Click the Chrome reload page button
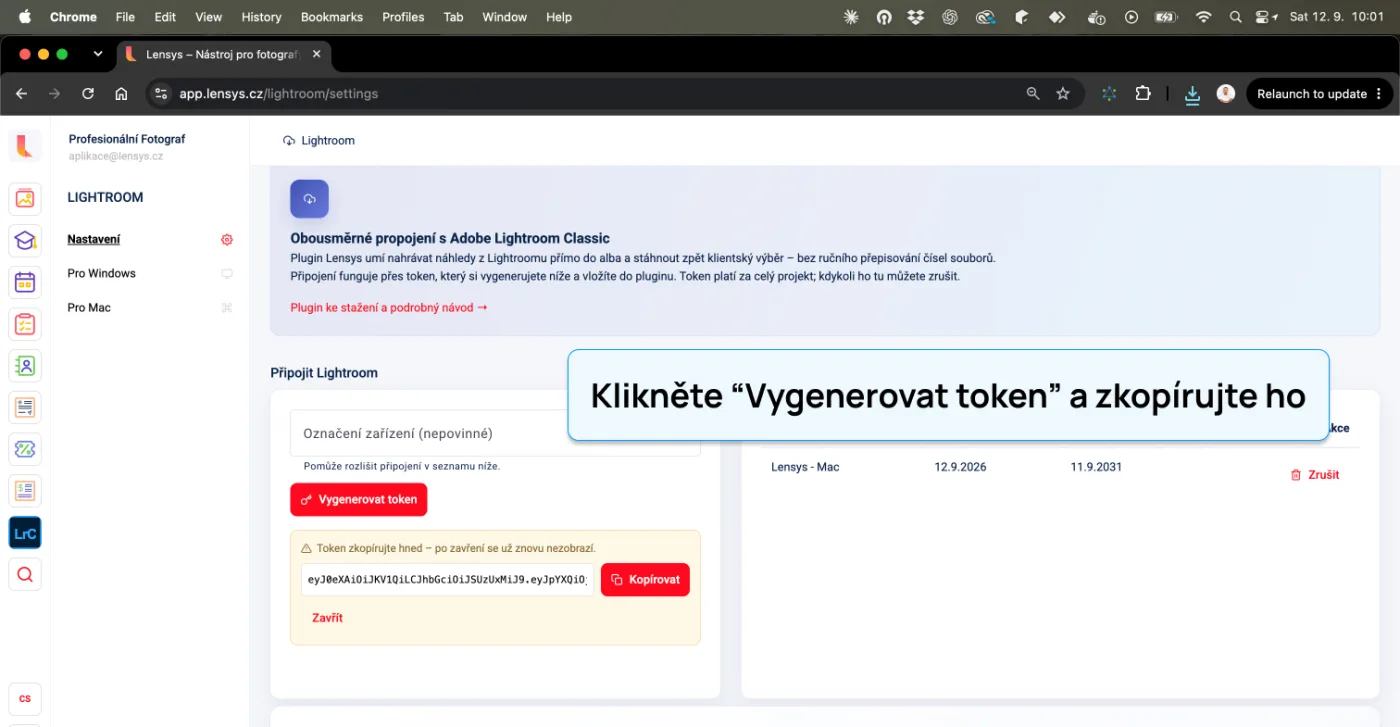The width and height of the screenshot is (1400, 727). coord(88,93)
